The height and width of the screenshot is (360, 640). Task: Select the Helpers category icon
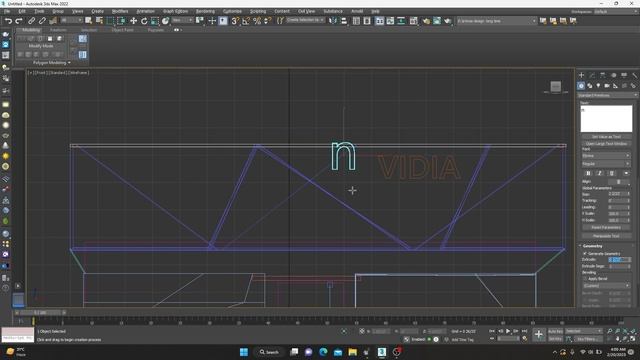[616, 86]
